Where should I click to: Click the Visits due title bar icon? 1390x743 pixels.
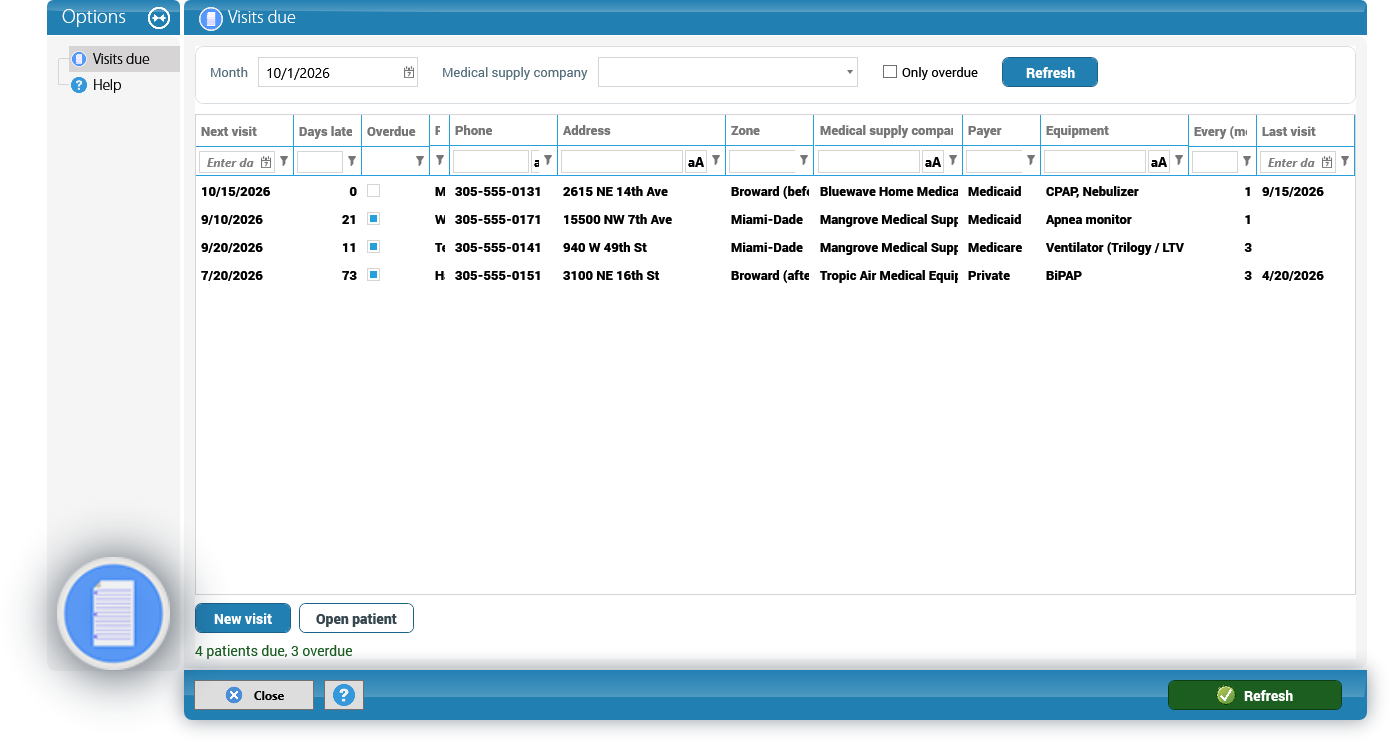[x=210, y=18]
